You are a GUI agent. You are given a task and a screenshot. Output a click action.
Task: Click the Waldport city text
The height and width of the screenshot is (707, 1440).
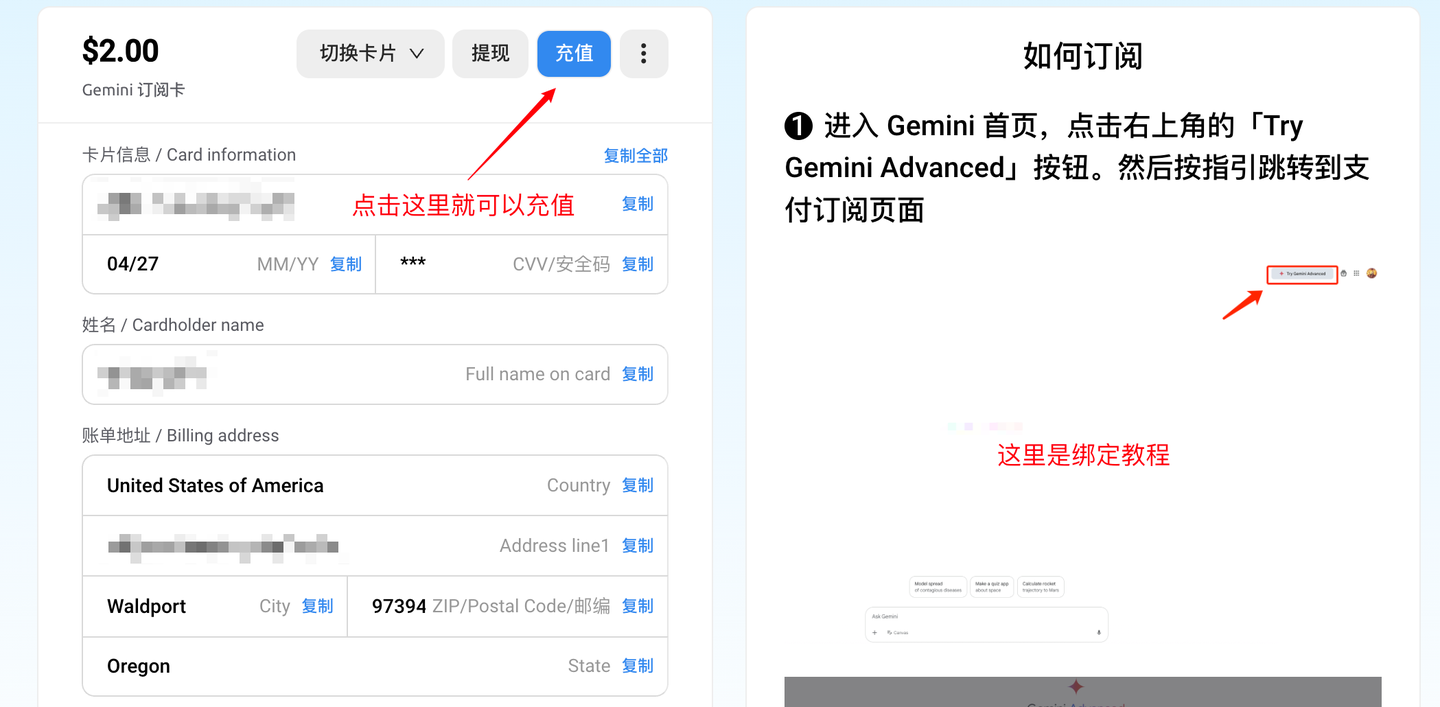click(146, 606)
